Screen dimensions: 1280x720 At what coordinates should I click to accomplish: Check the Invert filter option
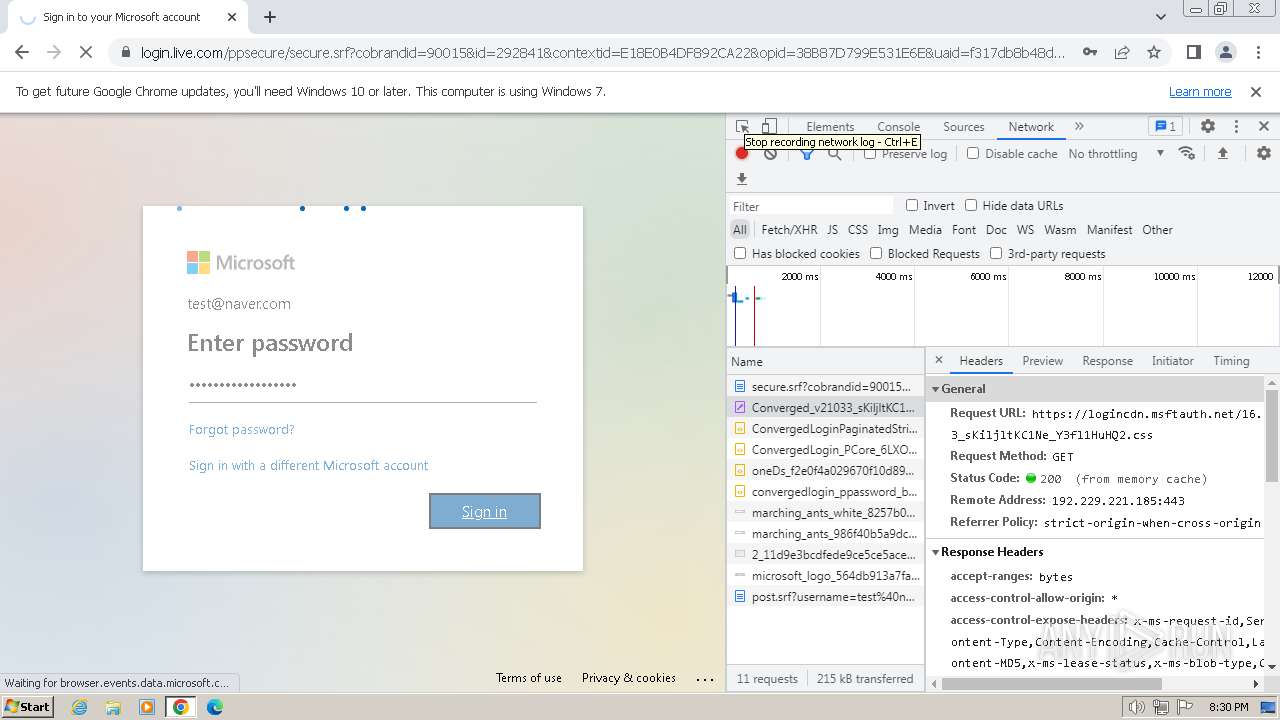tap(912, 205)
